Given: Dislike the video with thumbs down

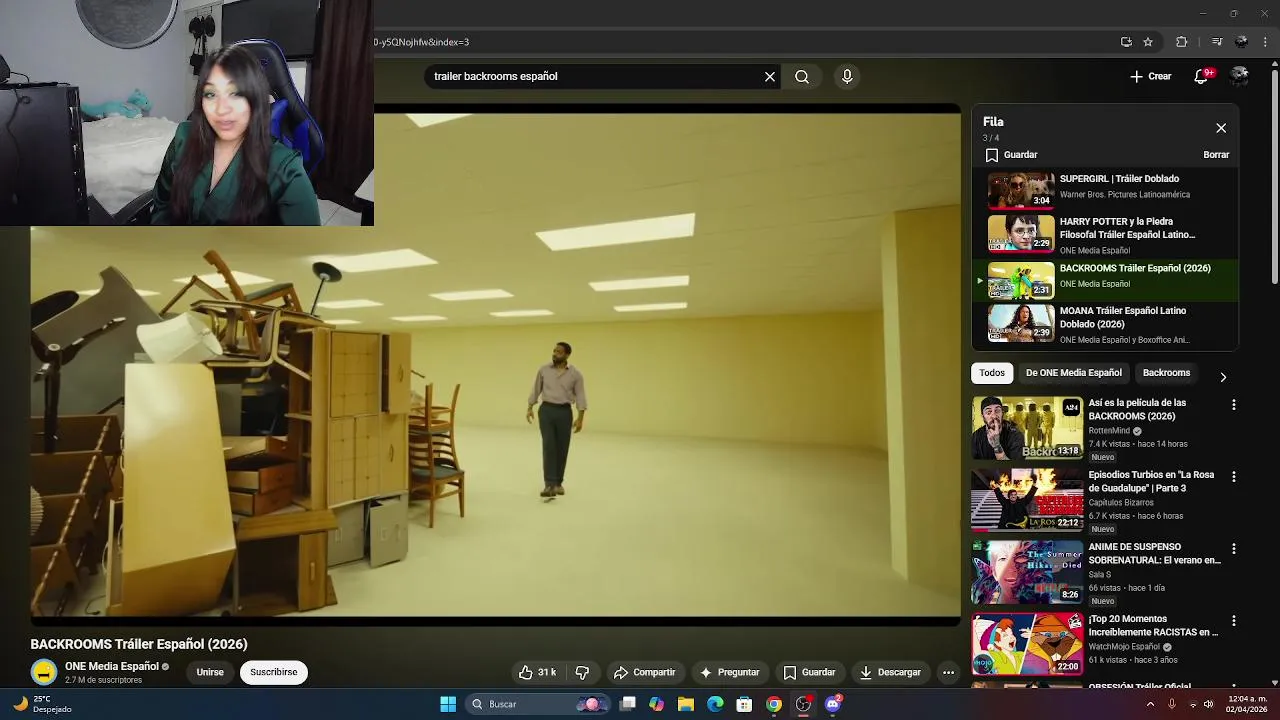Looking at the screenshot, I should pos(582,672).
